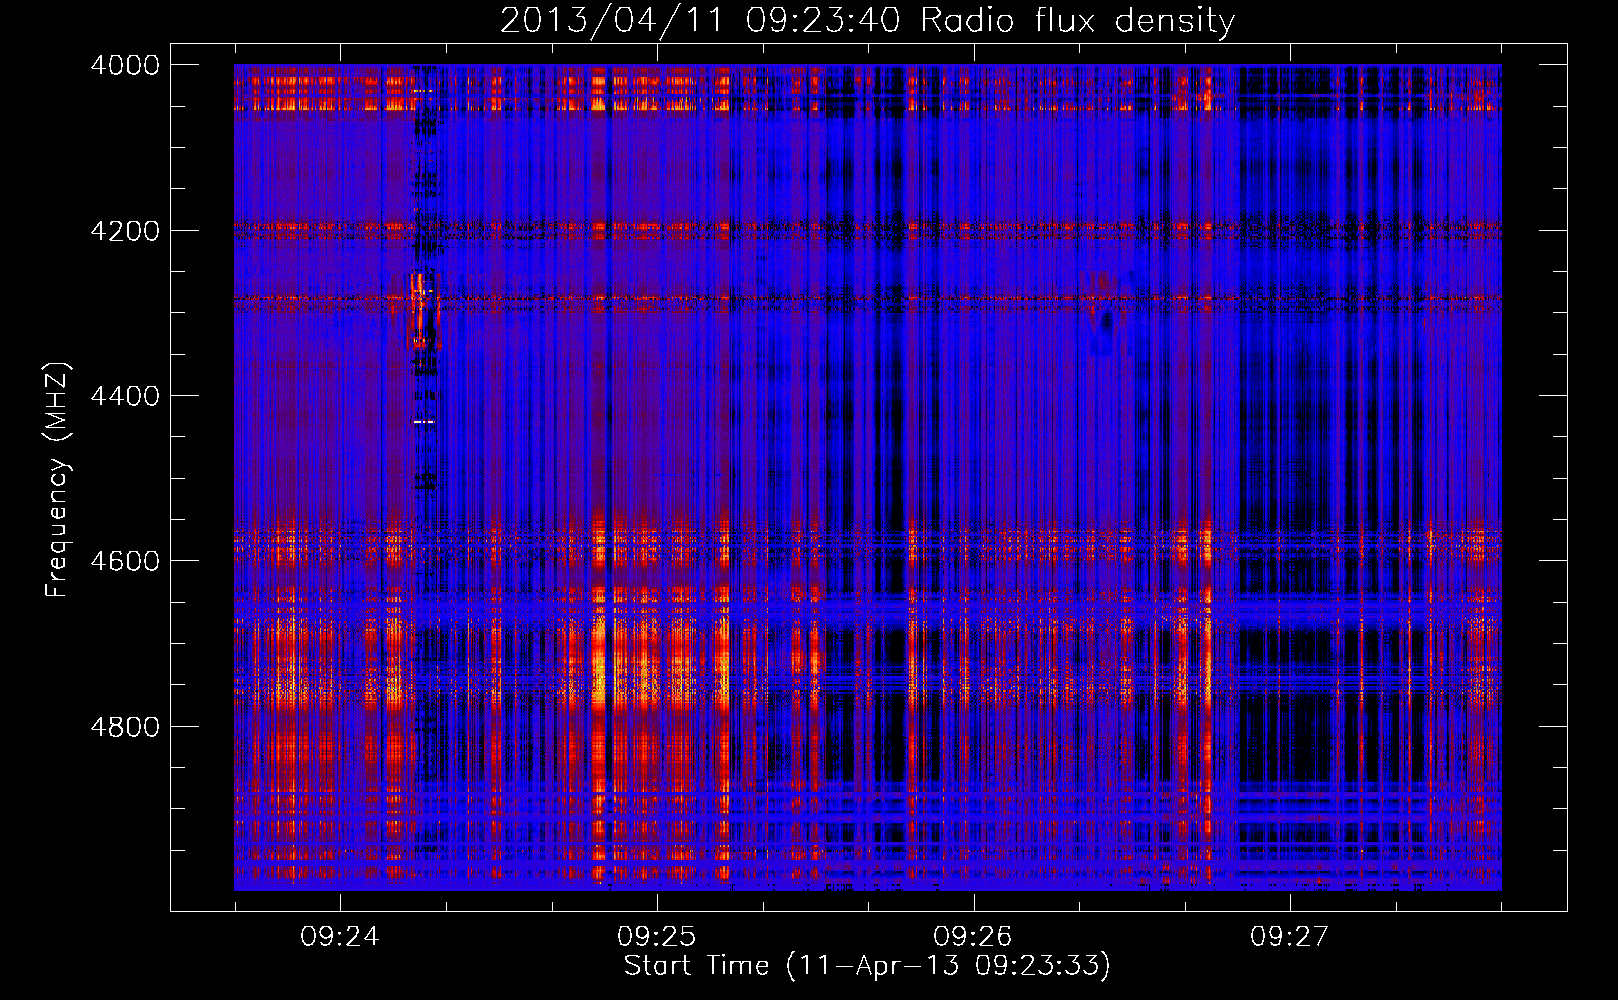
Task: Click the 09:24 time tick label
Action: pos(340,937)
